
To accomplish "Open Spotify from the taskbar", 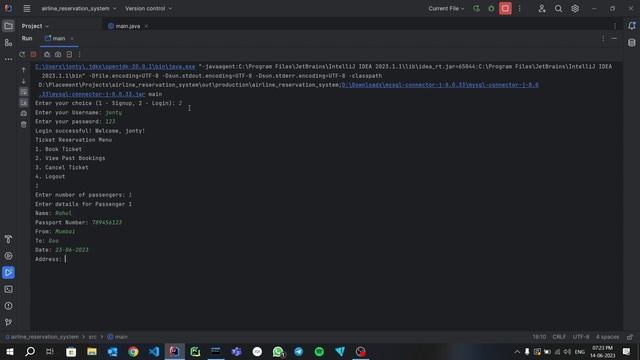I will 319,351.
